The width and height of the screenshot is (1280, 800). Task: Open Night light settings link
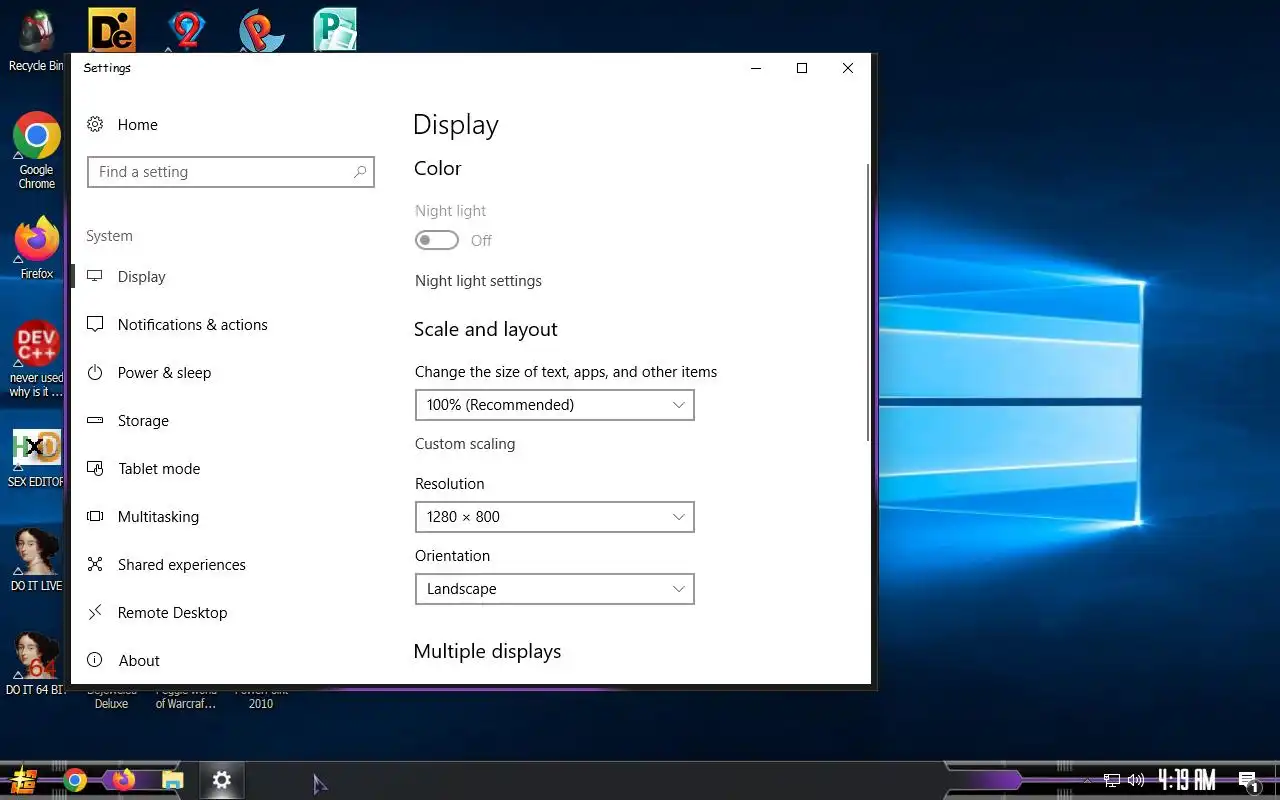coord(478,281)
